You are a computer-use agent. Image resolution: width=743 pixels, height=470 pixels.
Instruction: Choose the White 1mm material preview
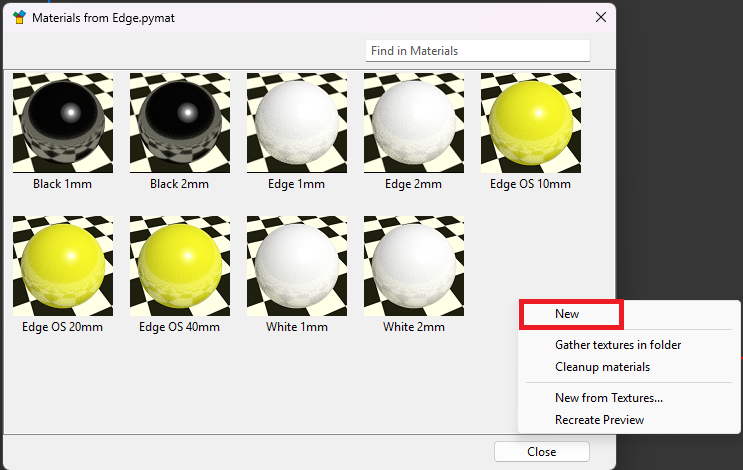[297, 266]
